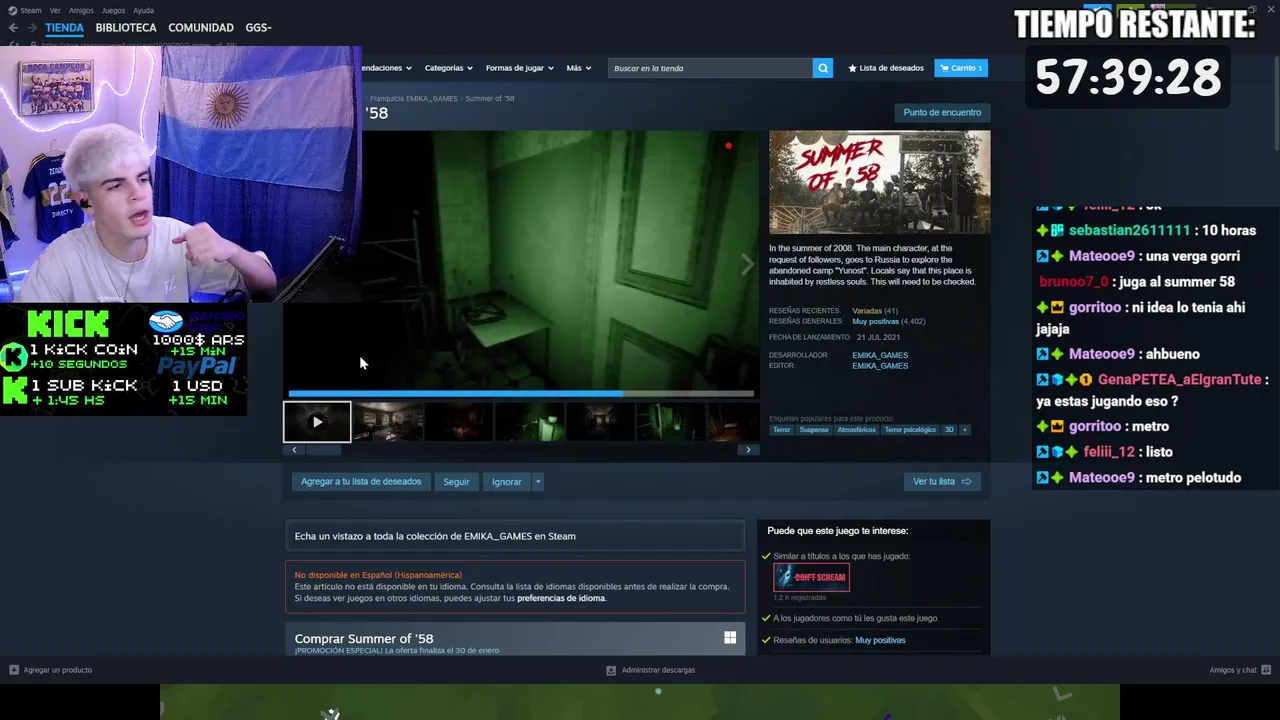Open the editor EMIKA_GAMES link
The width and height of the screenshot is (1280, 720).
(x=880, y=366)
